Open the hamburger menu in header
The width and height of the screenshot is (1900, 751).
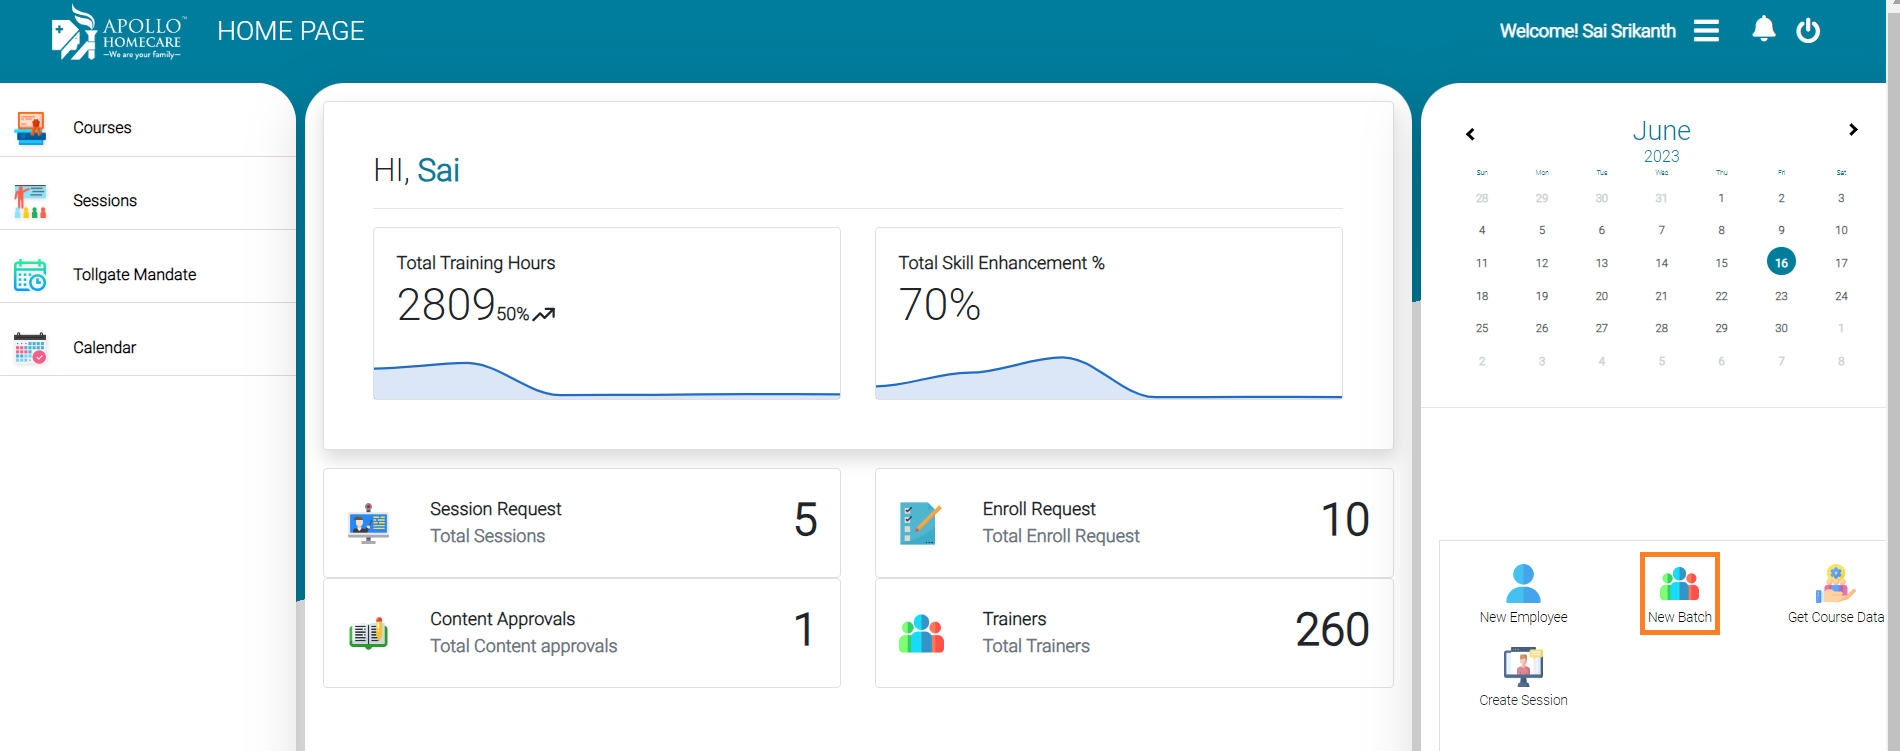point(1706,31)
